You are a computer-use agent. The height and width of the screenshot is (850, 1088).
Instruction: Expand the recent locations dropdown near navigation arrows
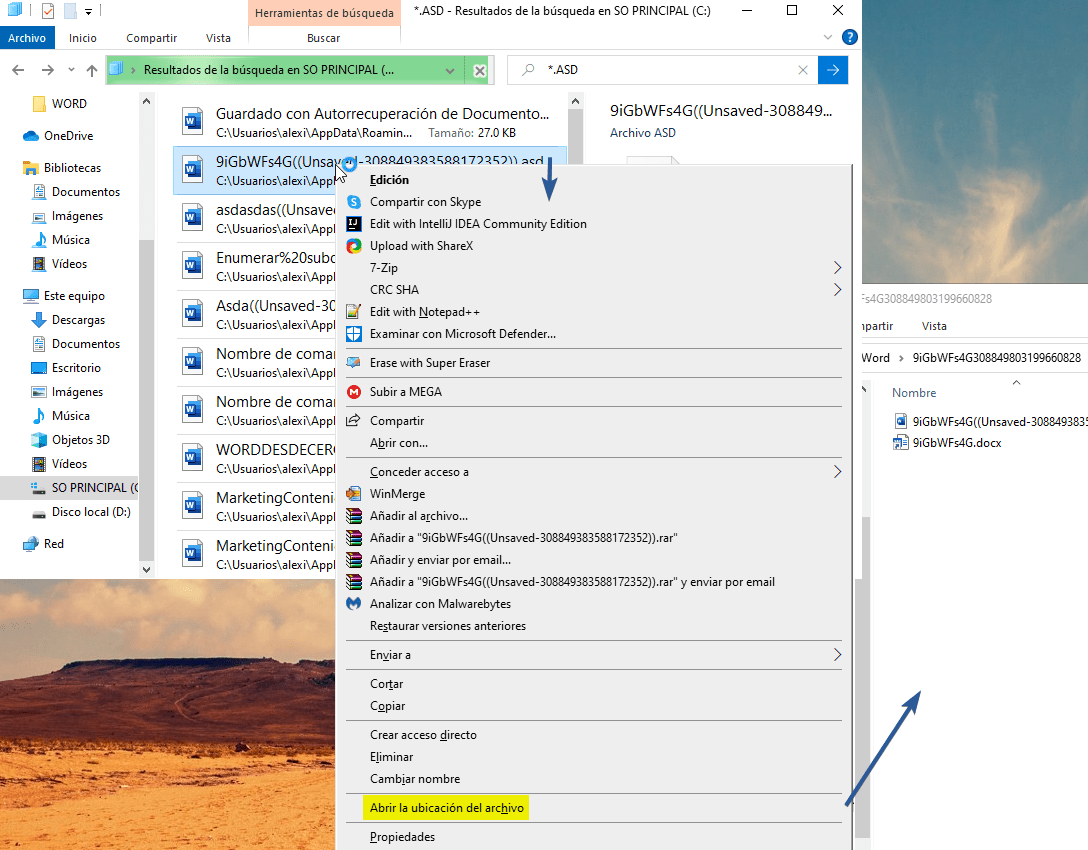(x=71, y=70)
